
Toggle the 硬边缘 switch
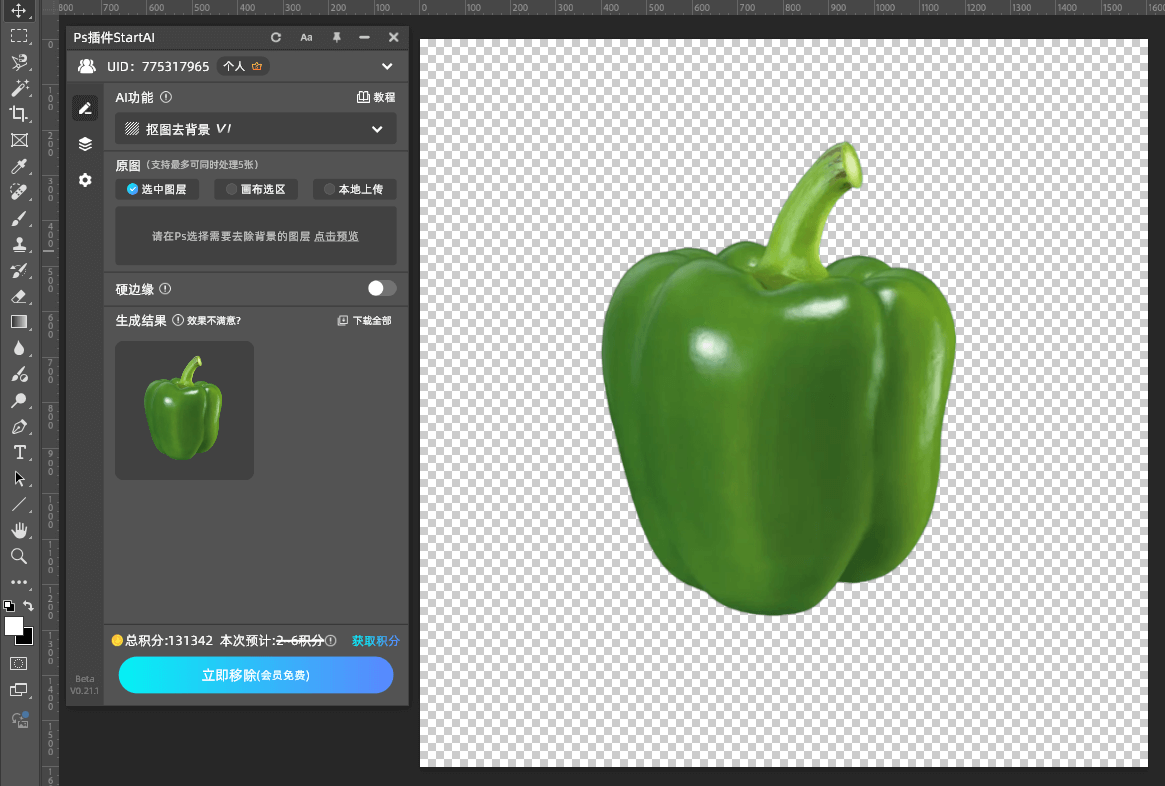click(381, 288)
